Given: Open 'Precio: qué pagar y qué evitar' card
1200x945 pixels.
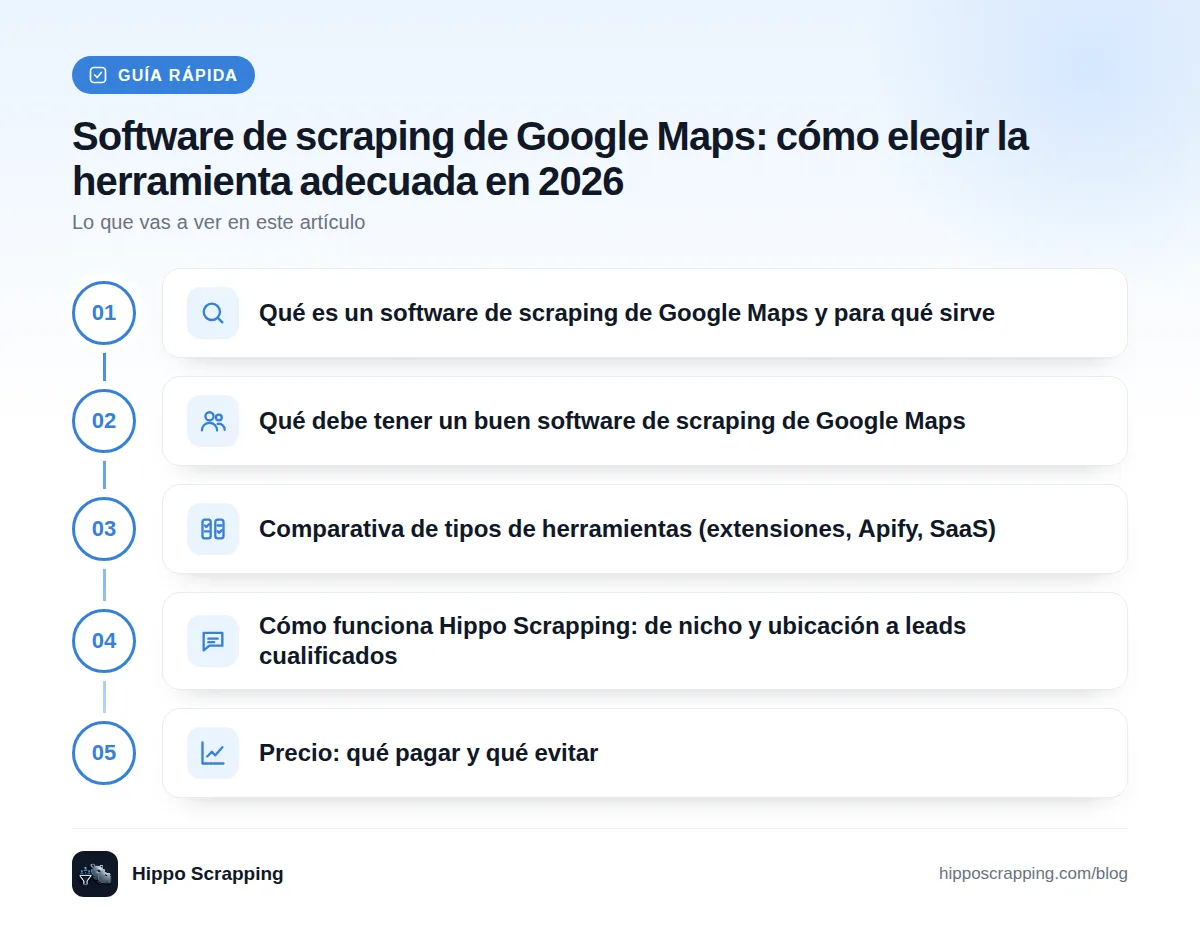Looking at the screenshot, I should coord(645,753).
